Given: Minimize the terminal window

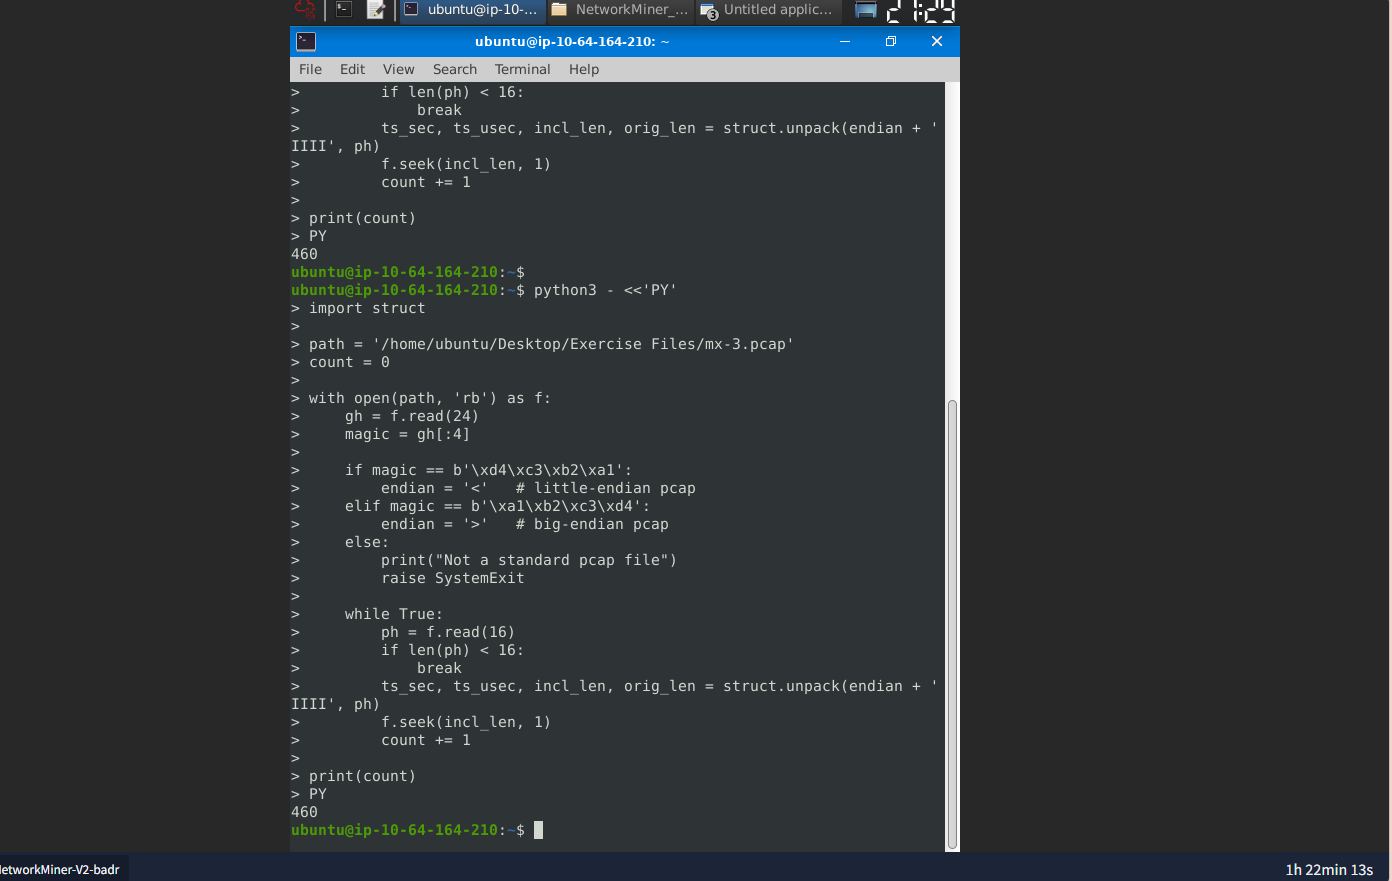Looking at the screenshot, I should click(845, 41).
